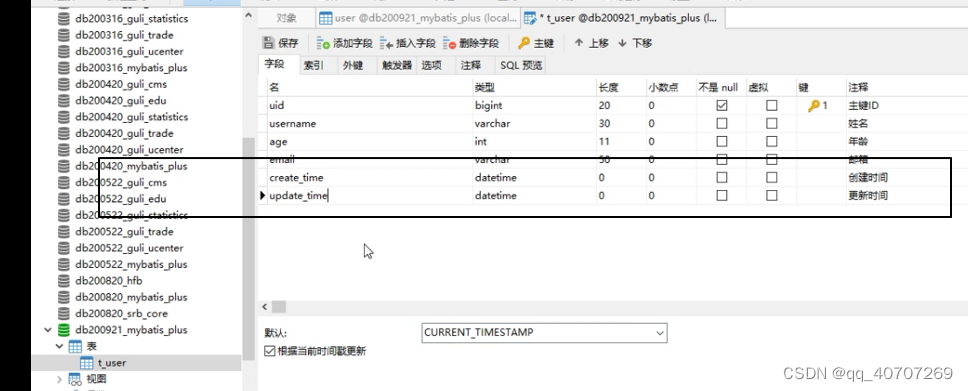Open the 默认 CURRENT_TIMESTAMP dropdown

click(x=659, y=333)
